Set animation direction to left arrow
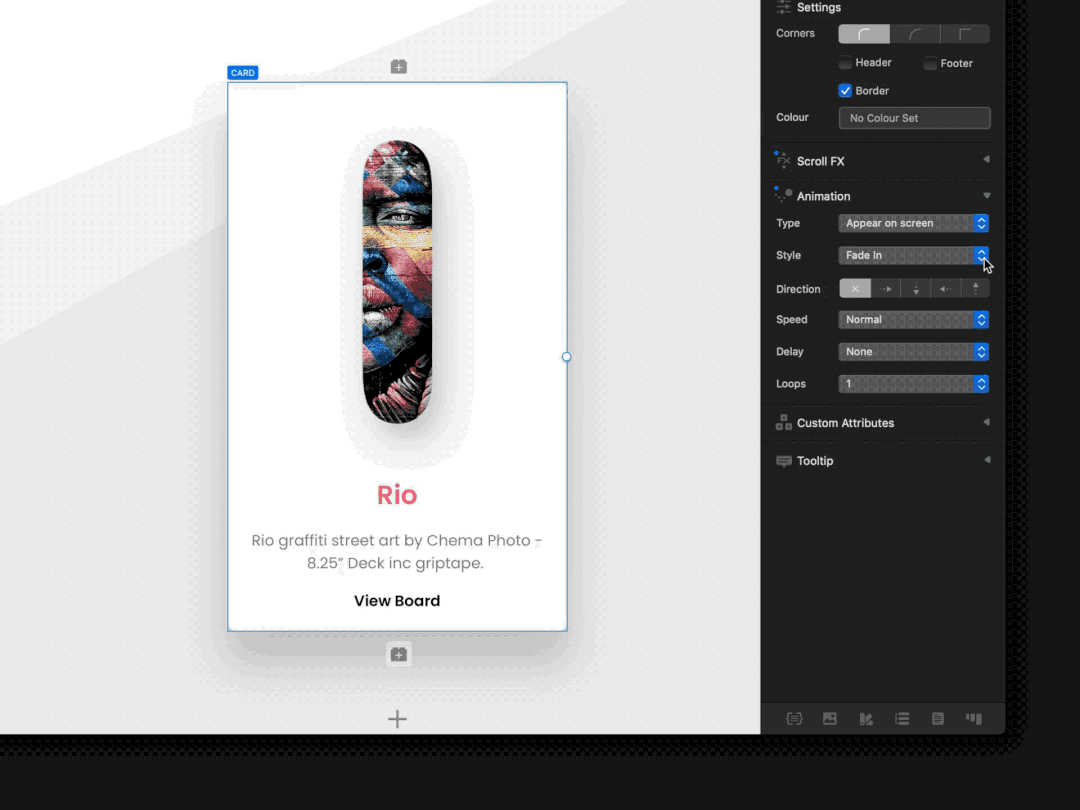Screen dimensions: 1080x810 [946, 289]
